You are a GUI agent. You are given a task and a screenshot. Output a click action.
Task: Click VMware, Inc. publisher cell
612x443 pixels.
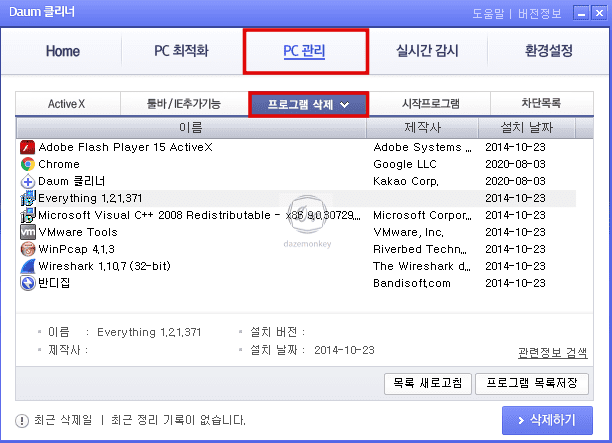pos(409,232)
